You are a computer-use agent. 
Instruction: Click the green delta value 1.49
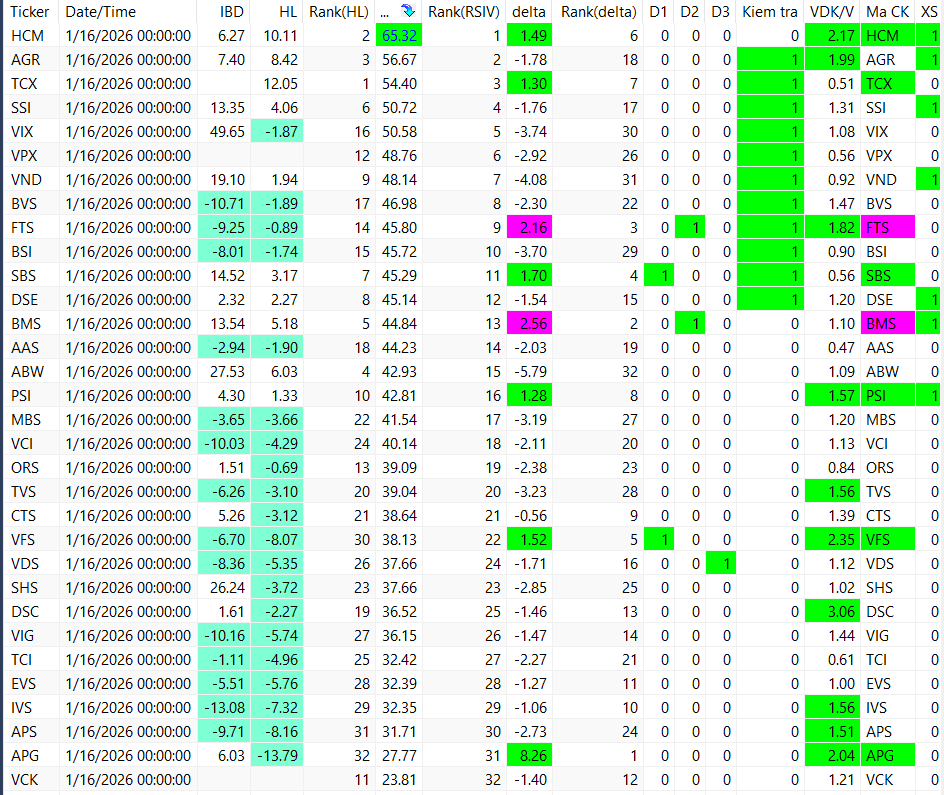click(x=530, y=36)
